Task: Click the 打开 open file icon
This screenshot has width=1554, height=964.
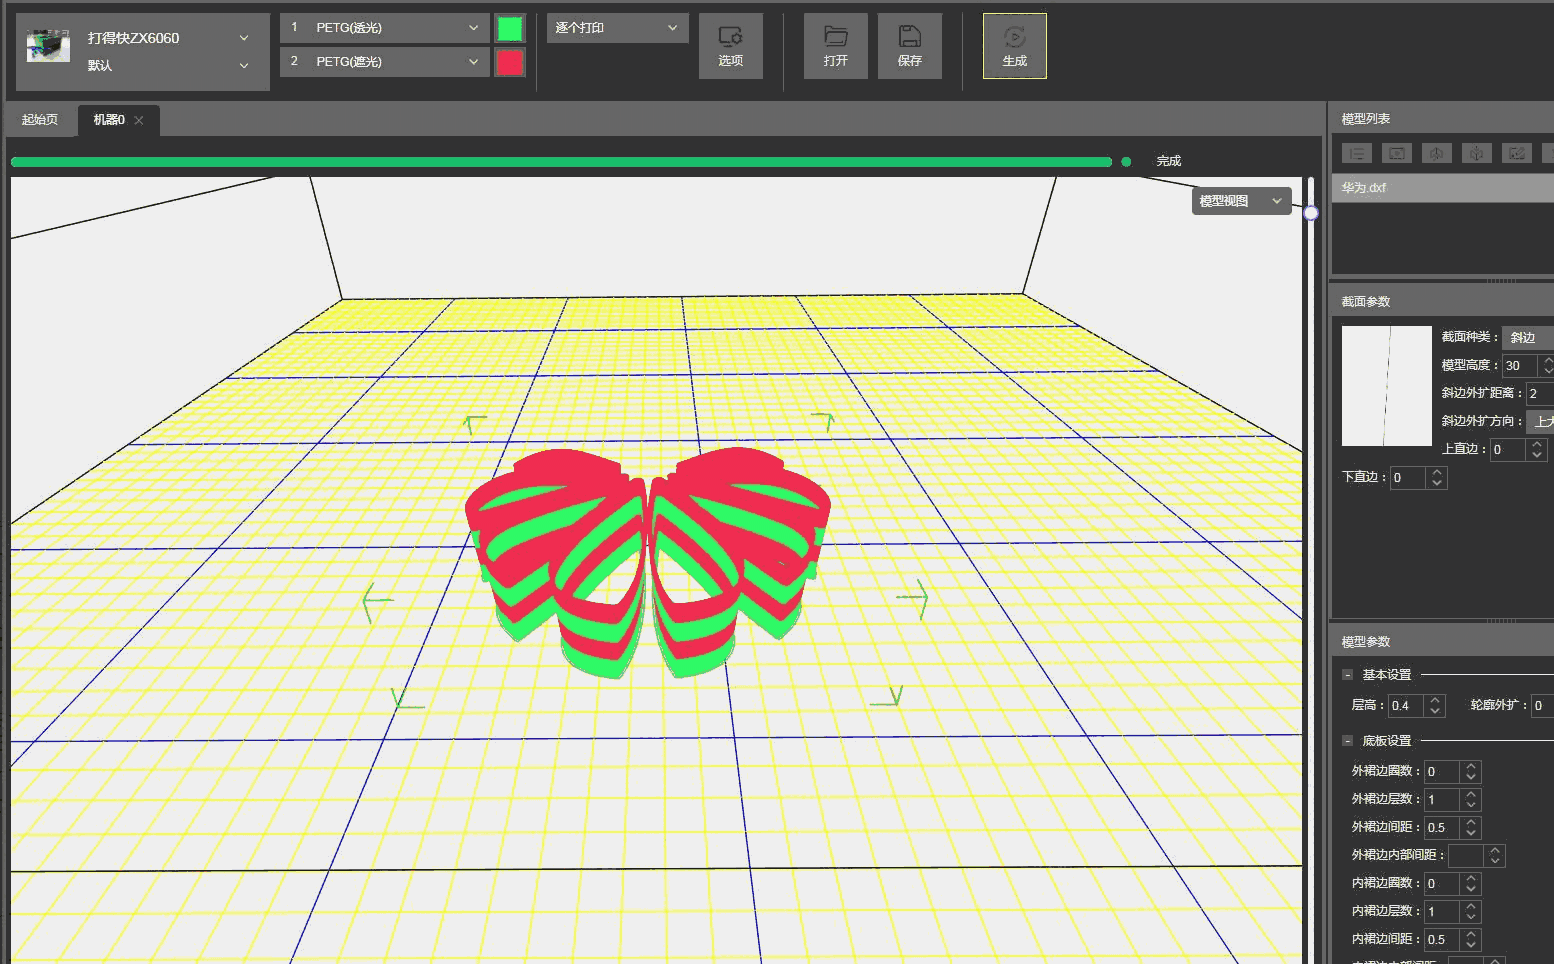Action: pyautogui.click(x=835, y=46)
